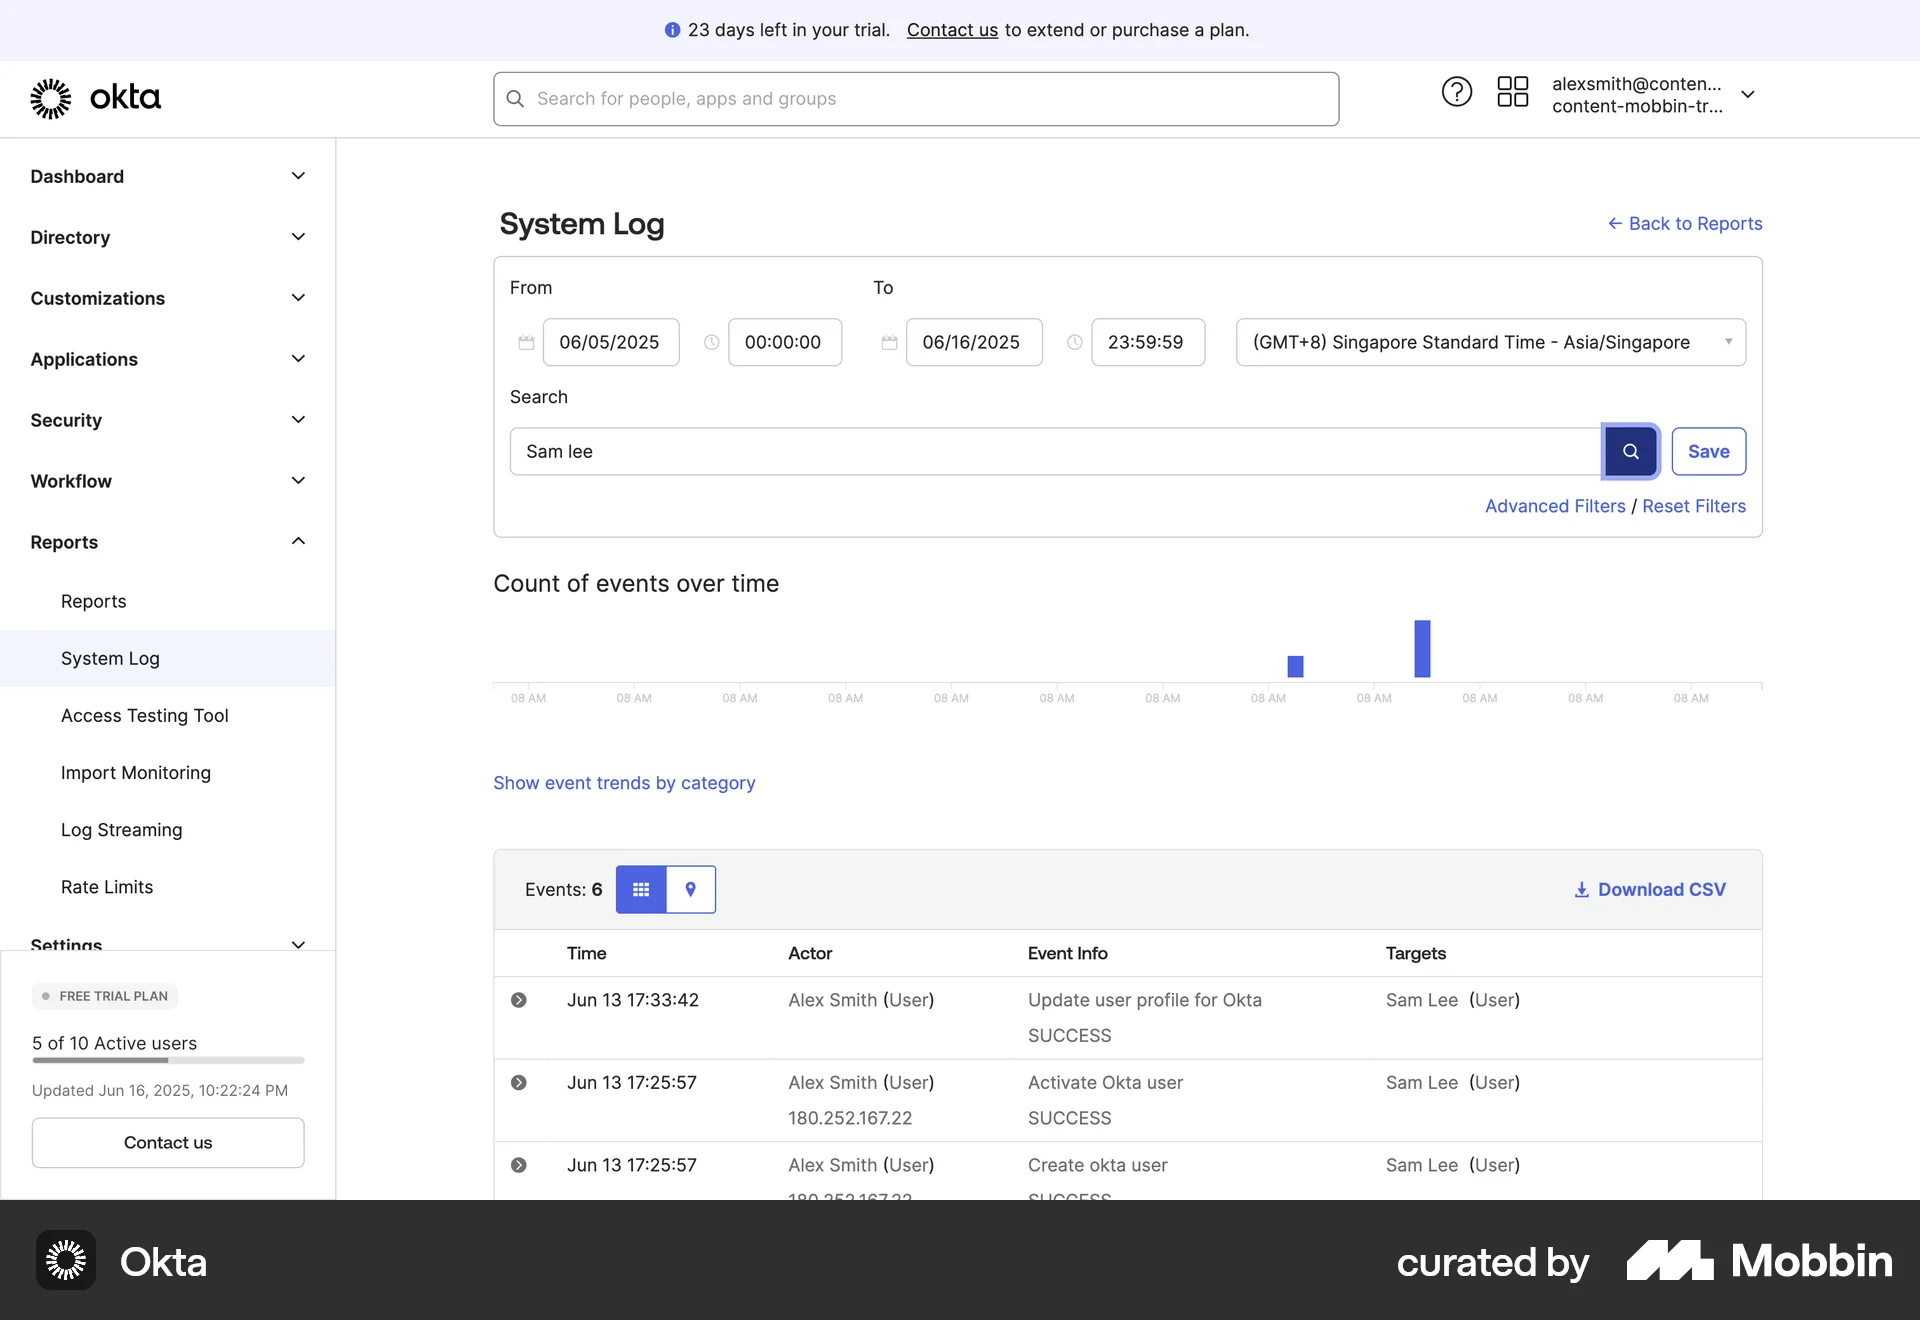Save the current search query
Viewport: 1920px width, 1320px height.
point(1708,451)
